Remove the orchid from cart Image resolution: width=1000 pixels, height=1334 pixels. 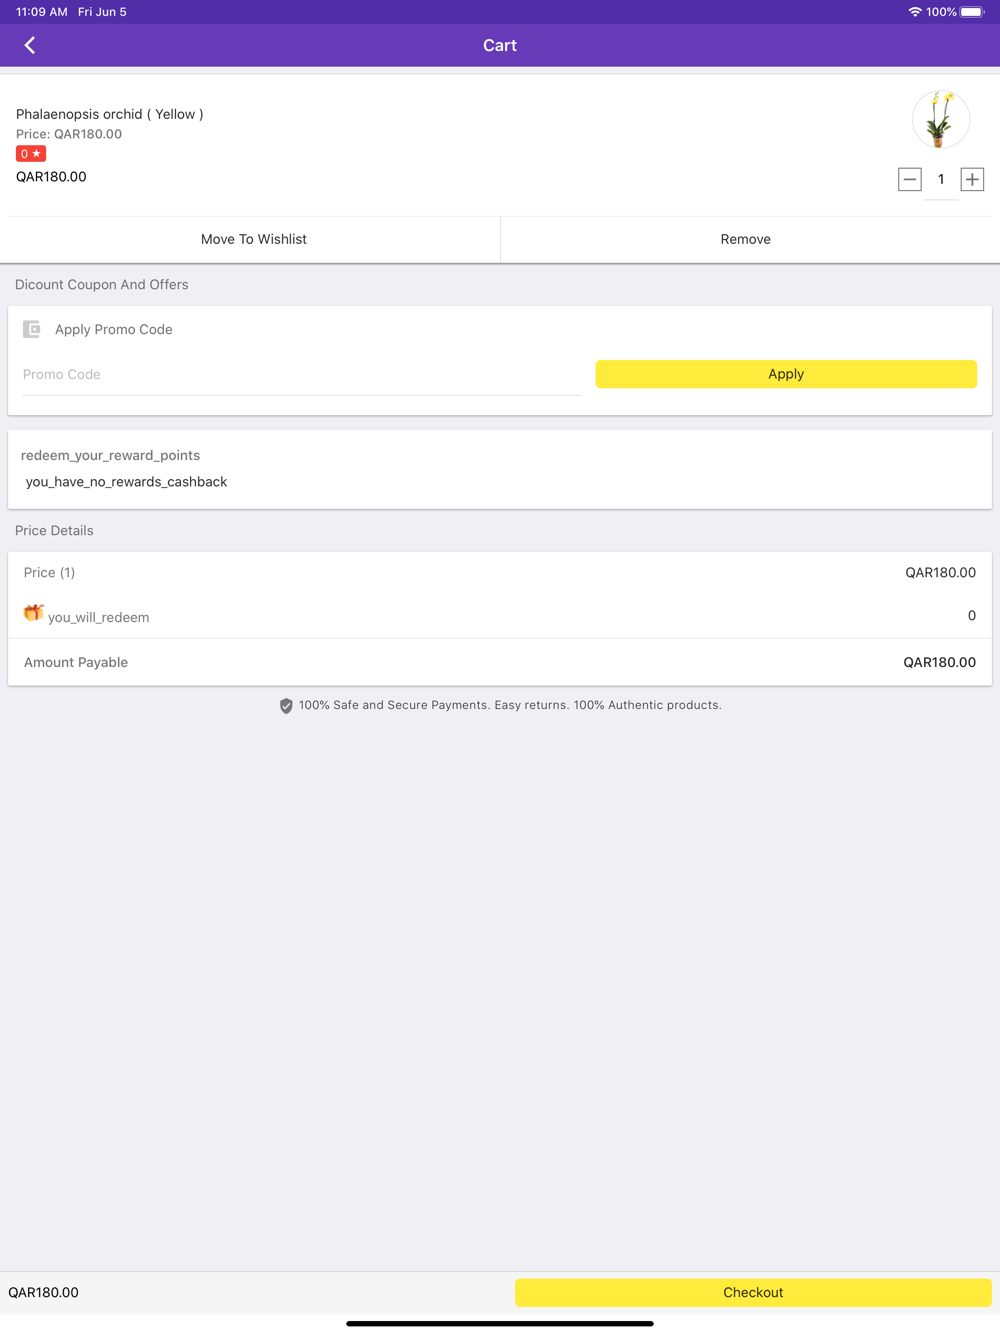tap(746, 239)
